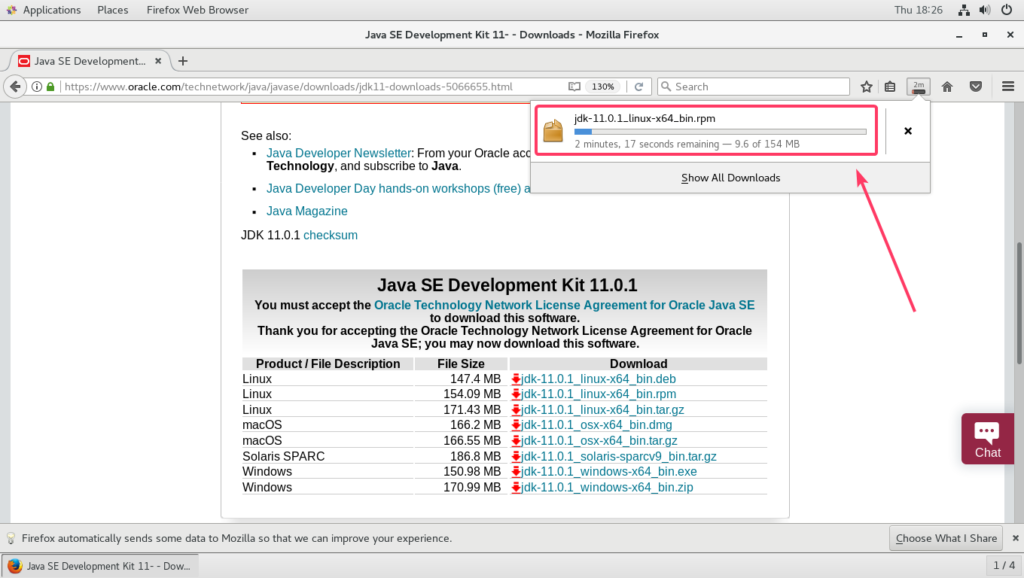Open site information icon in address bar
The image size is (1024, 578).
[37, 86]
